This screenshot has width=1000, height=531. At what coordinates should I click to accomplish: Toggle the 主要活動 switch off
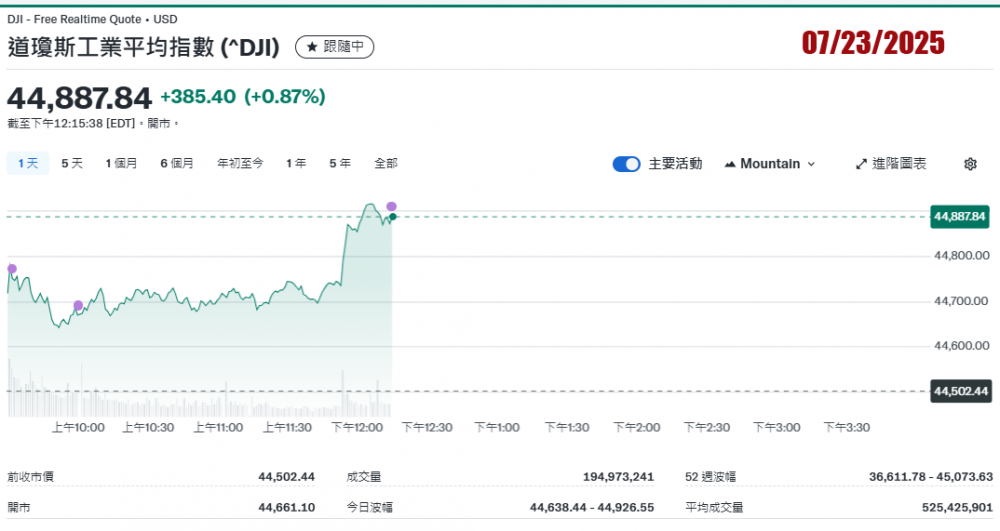626,164
